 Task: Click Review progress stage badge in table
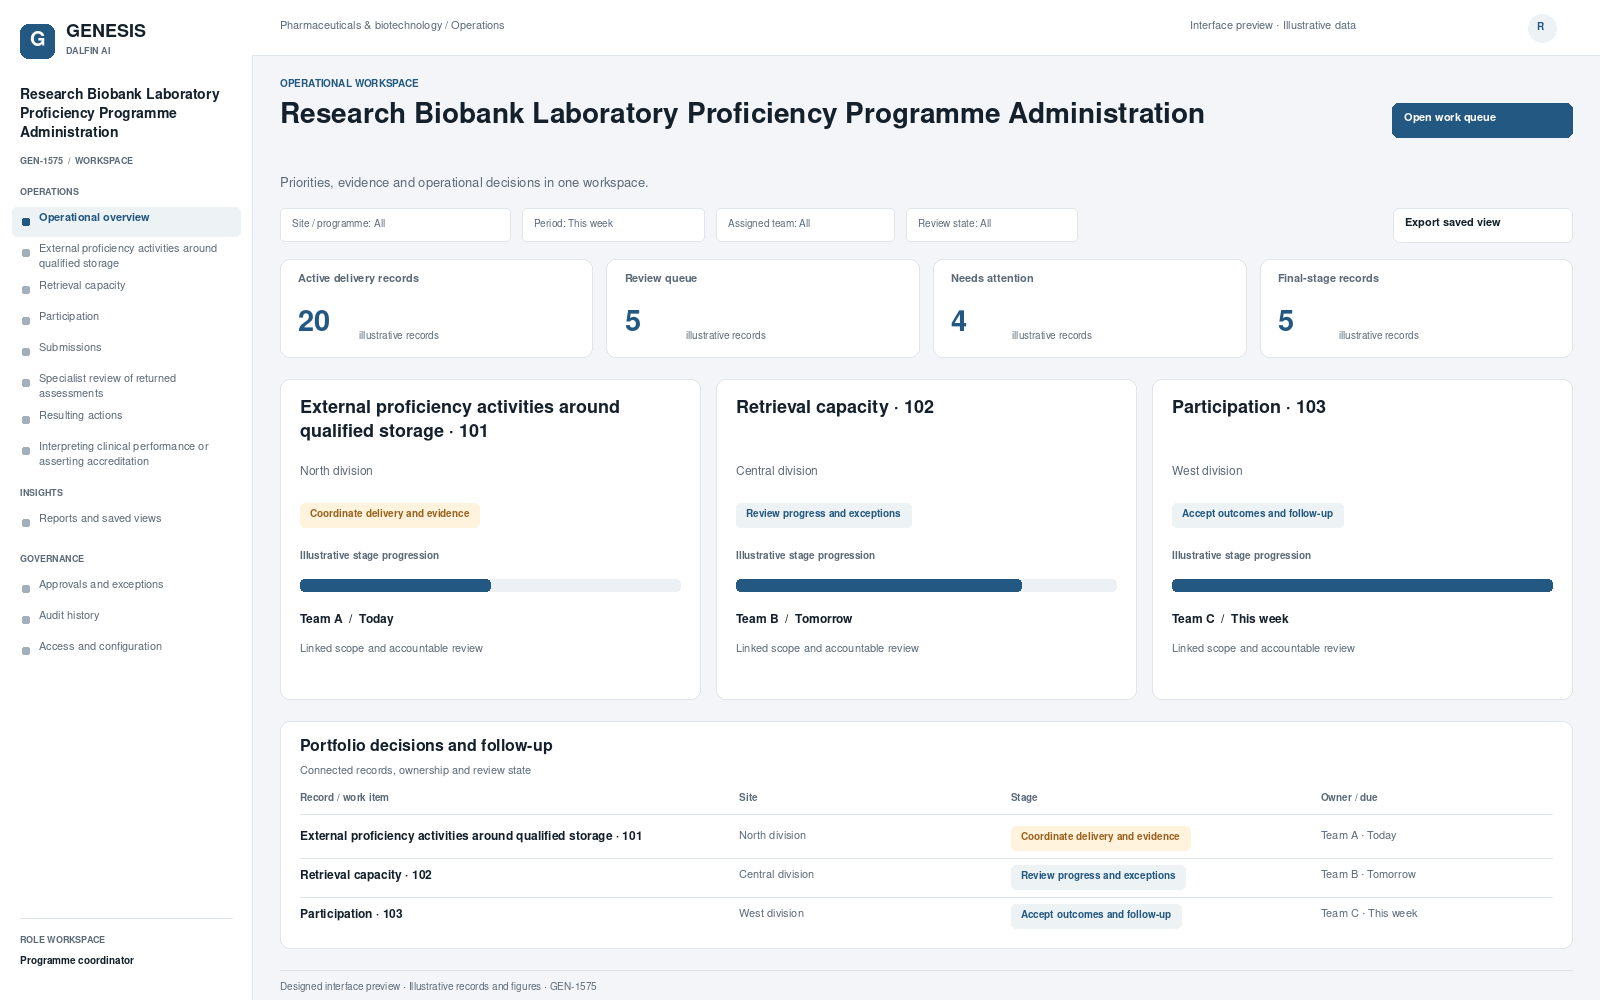[1098, 877]
